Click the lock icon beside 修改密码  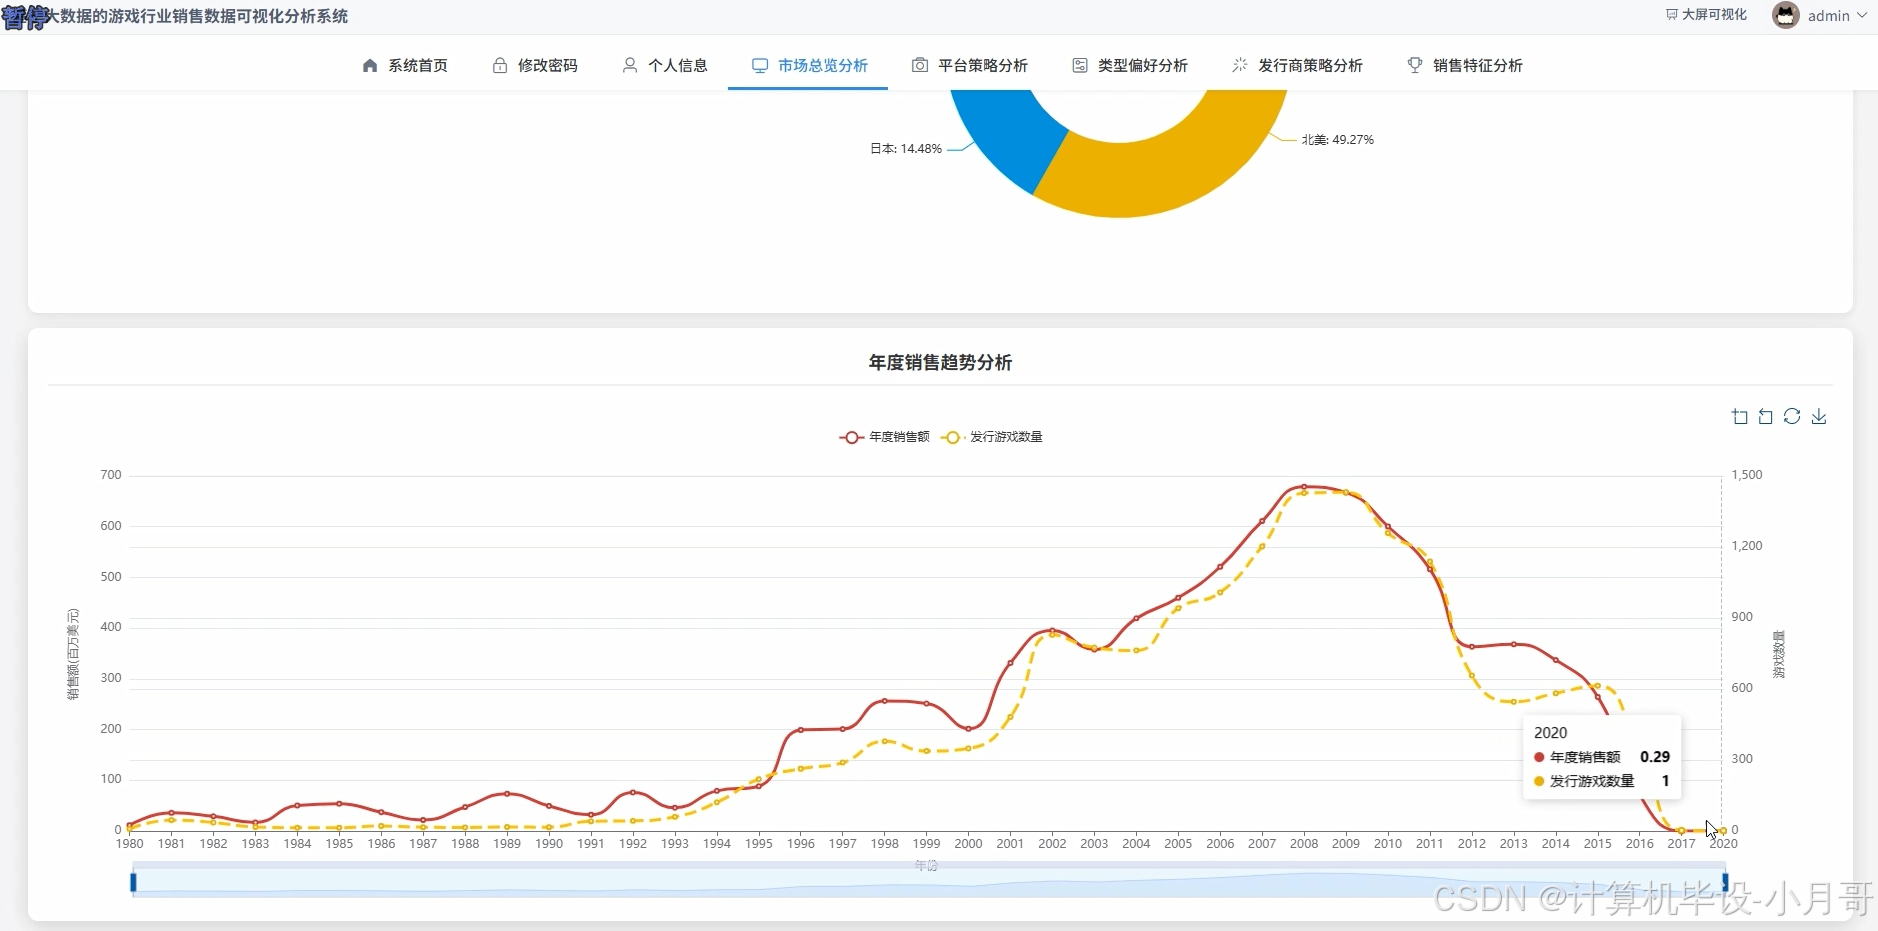(500, 65)
